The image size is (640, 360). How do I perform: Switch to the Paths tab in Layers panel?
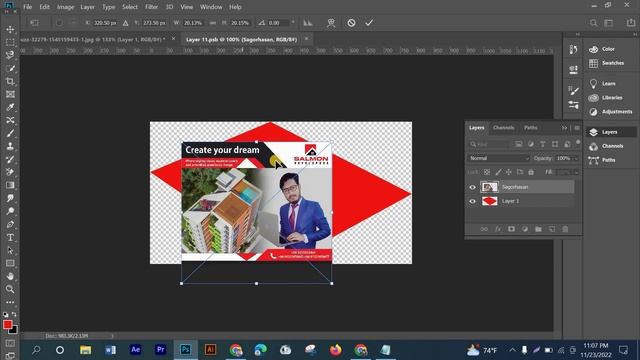click(531, 128)
